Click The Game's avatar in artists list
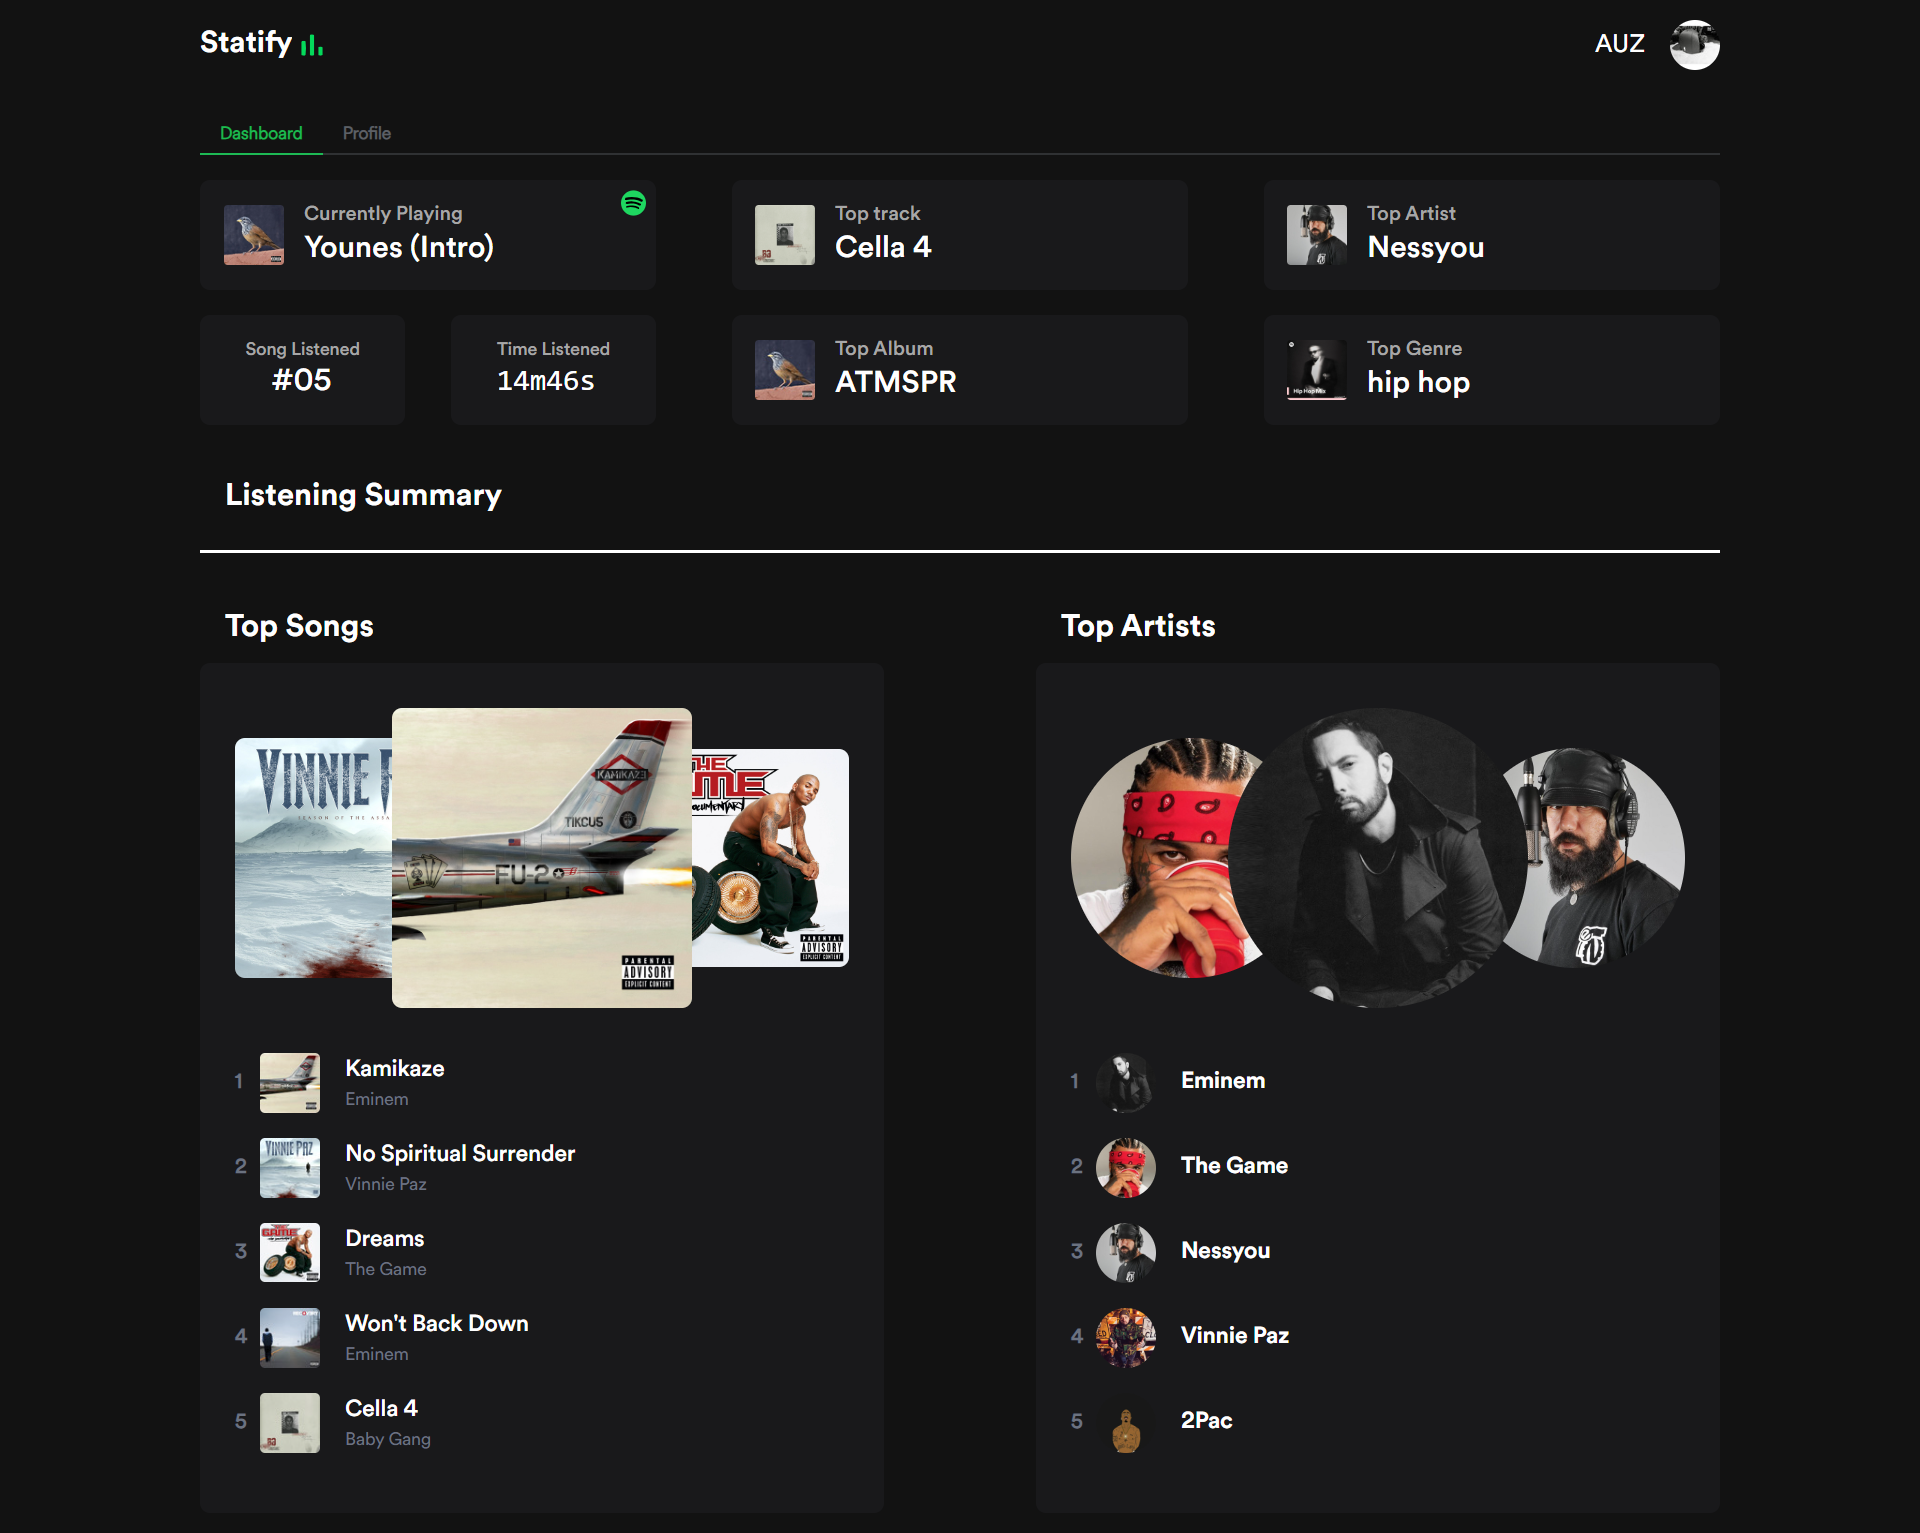Image resolution: width=1920 pixels, height=1533 pixels. (x=1126, y=1168)
